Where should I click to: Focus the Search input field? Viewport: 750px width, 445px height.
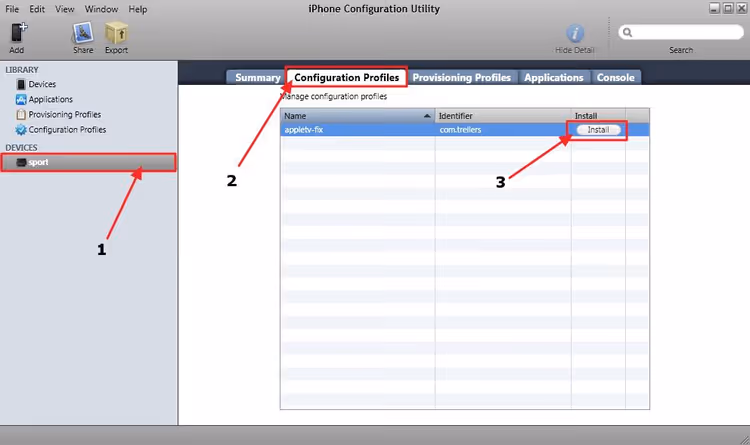point(681,33)
